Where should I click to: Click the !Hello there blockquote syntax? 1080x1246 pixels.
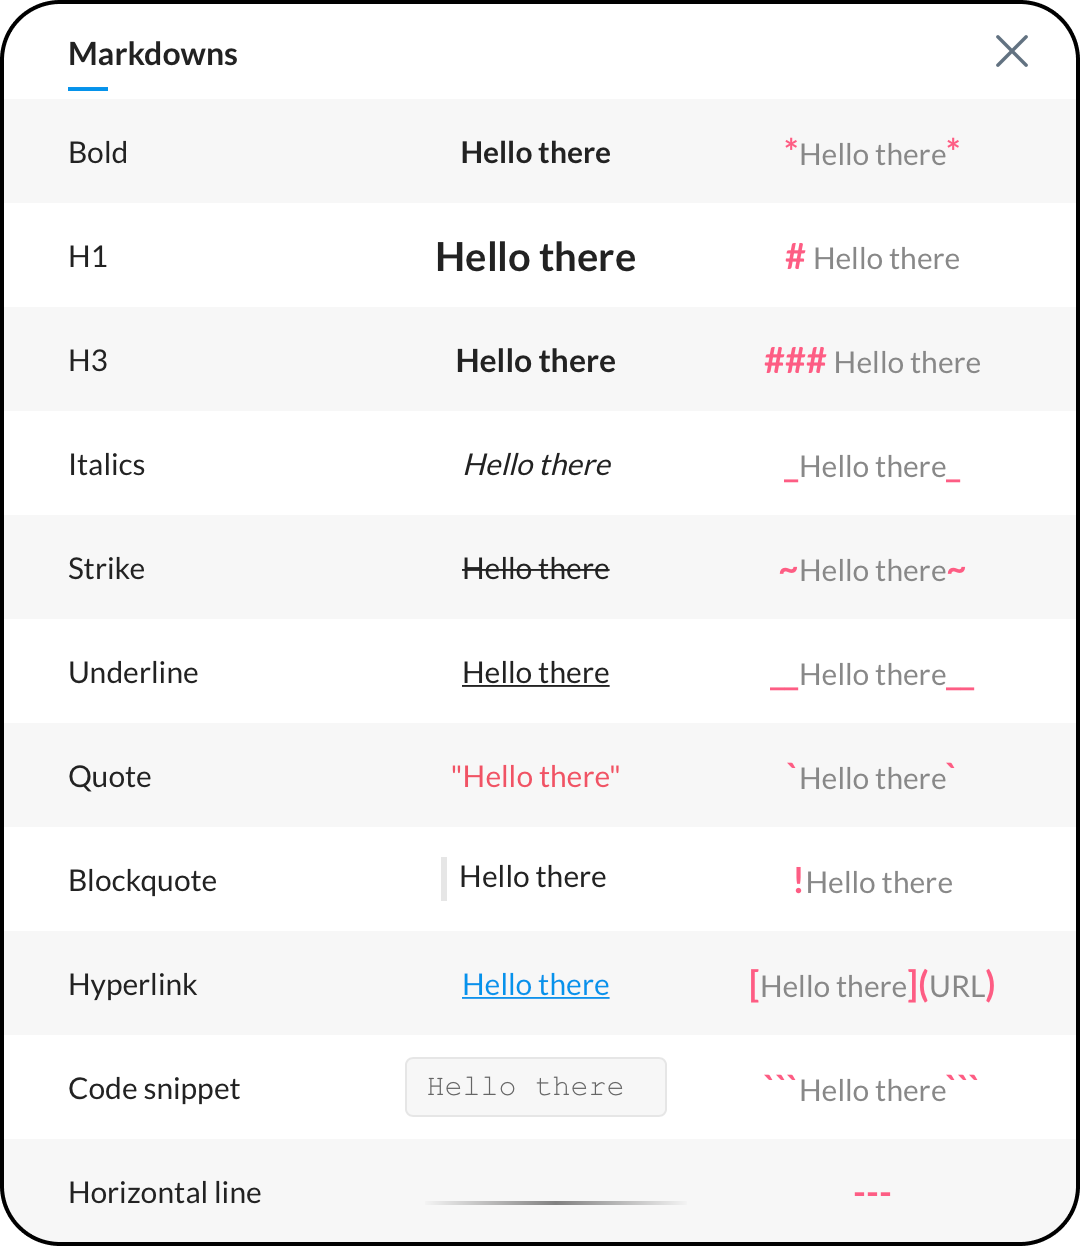tap(872, 882)
